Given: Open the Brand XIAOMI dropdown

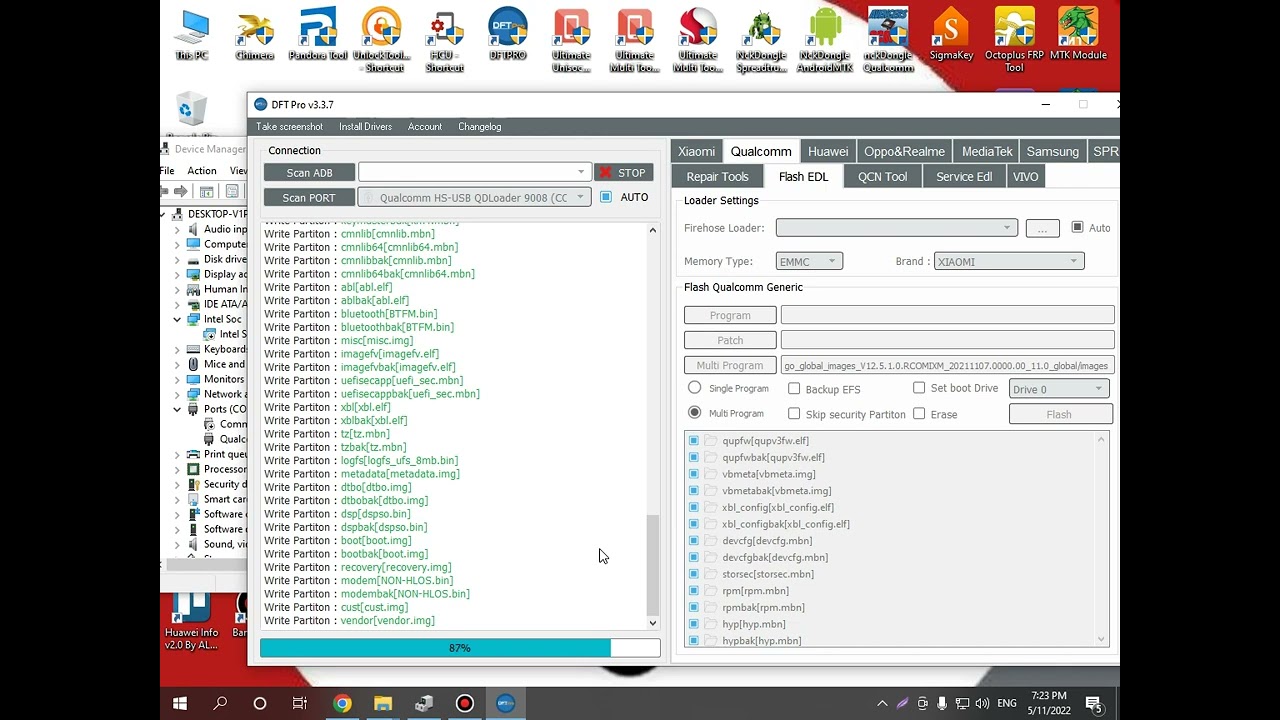Looking at the screenshot, I should (x=1009, y=261).
